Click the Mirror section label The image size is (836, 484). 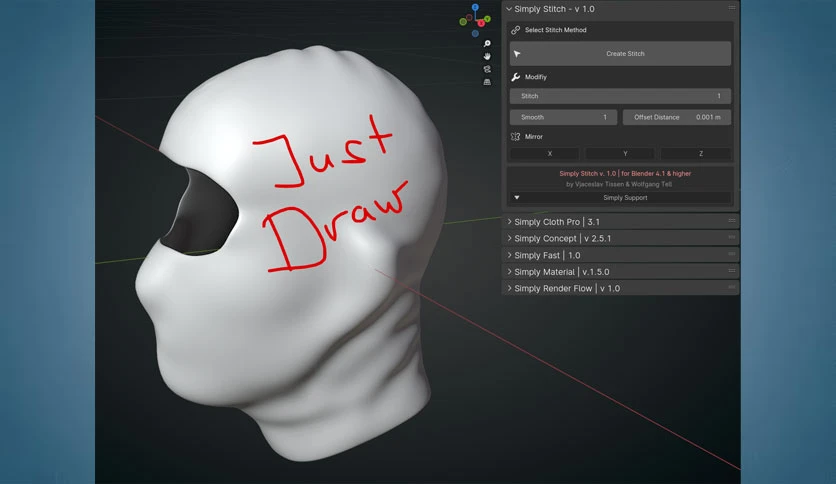coord(534,137)
